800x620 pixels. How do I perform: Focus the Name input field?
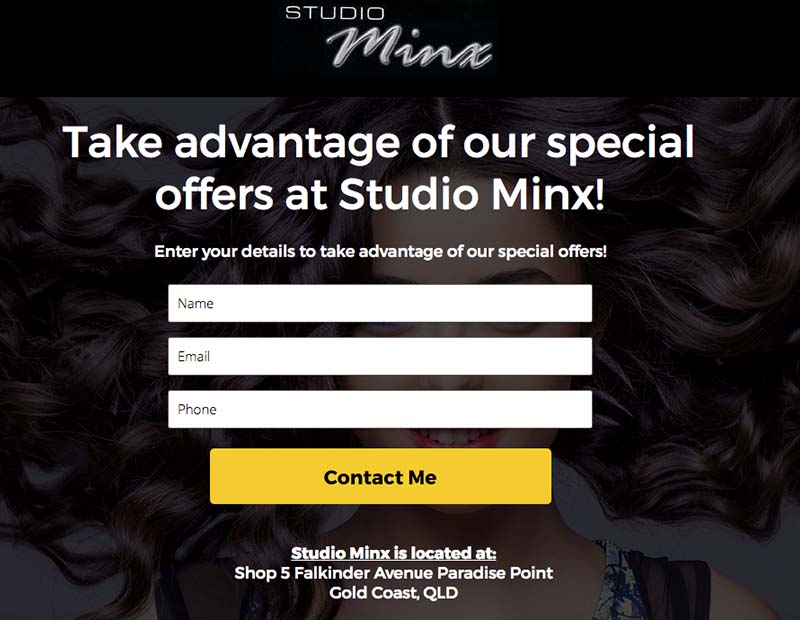(380, 303)
